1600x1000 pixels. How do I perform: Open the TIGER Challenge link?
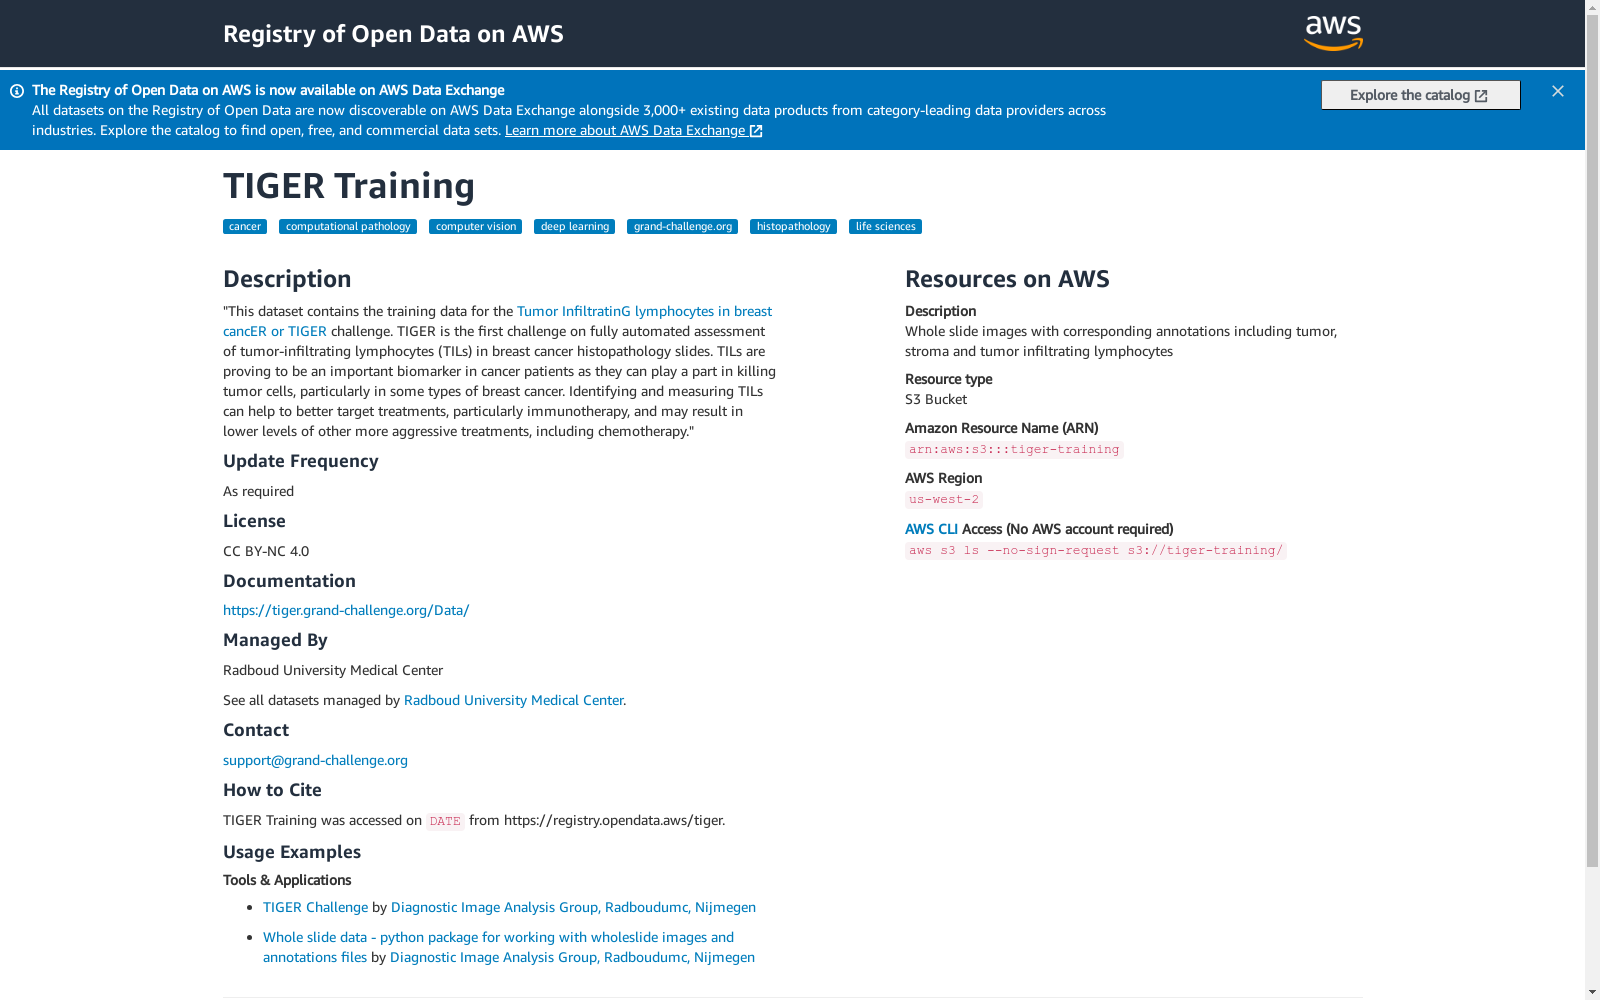pyautogui.click(x=315, y=908)
